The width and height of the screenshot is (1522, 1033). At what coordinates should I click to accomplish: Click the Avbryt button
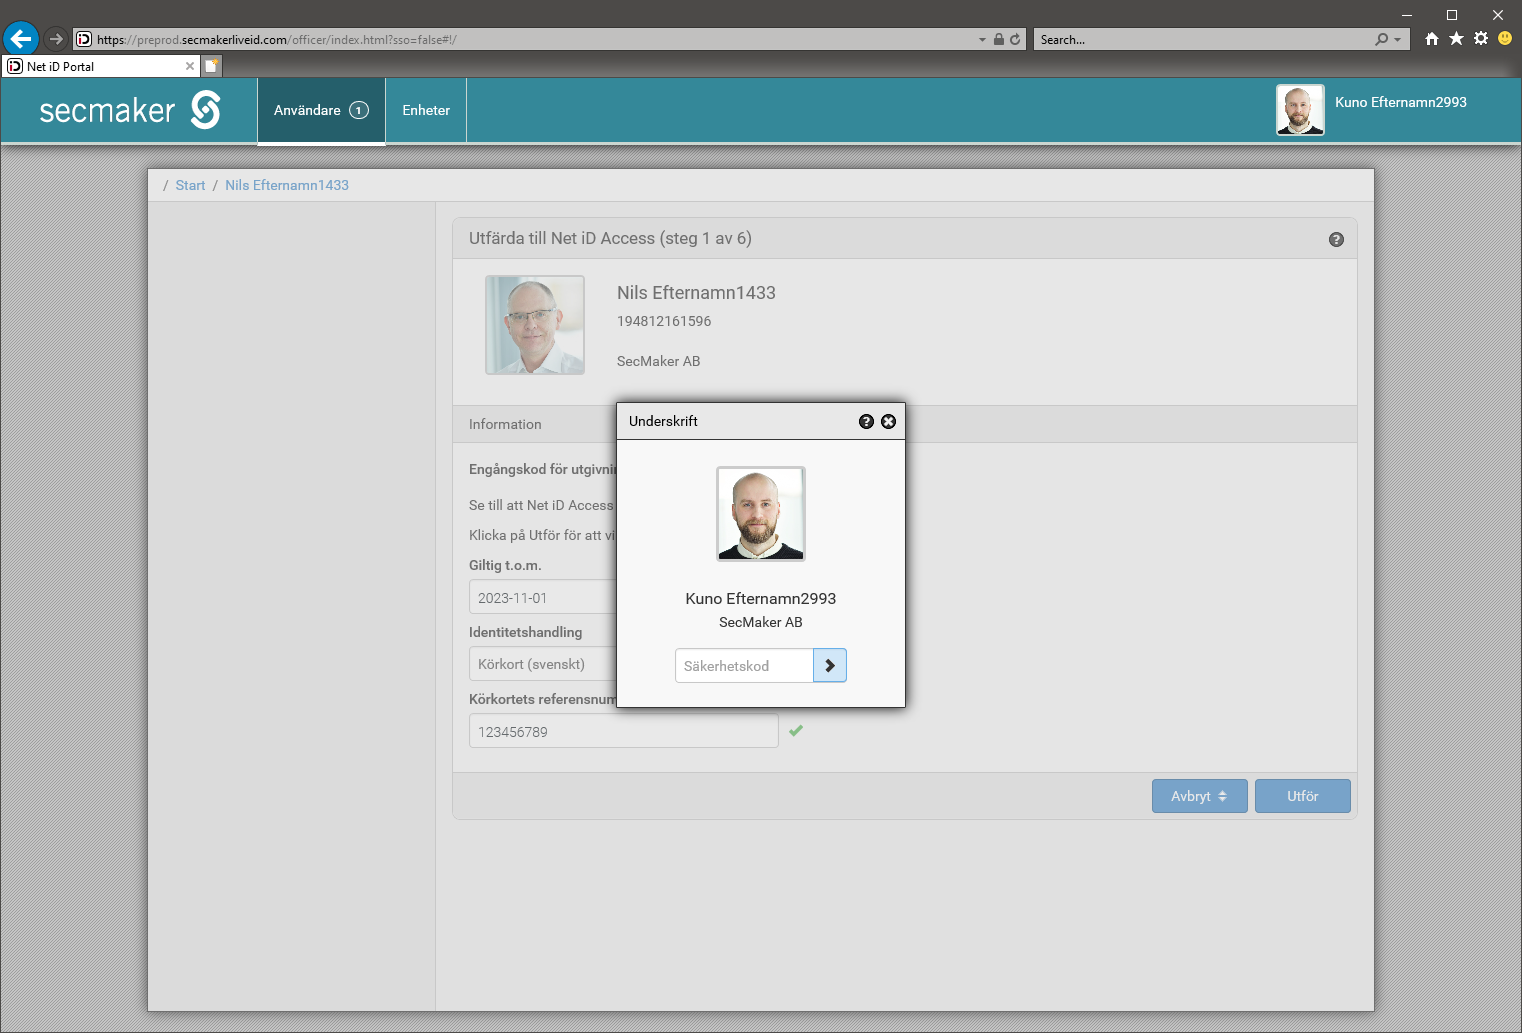[x=1199, y=796]
